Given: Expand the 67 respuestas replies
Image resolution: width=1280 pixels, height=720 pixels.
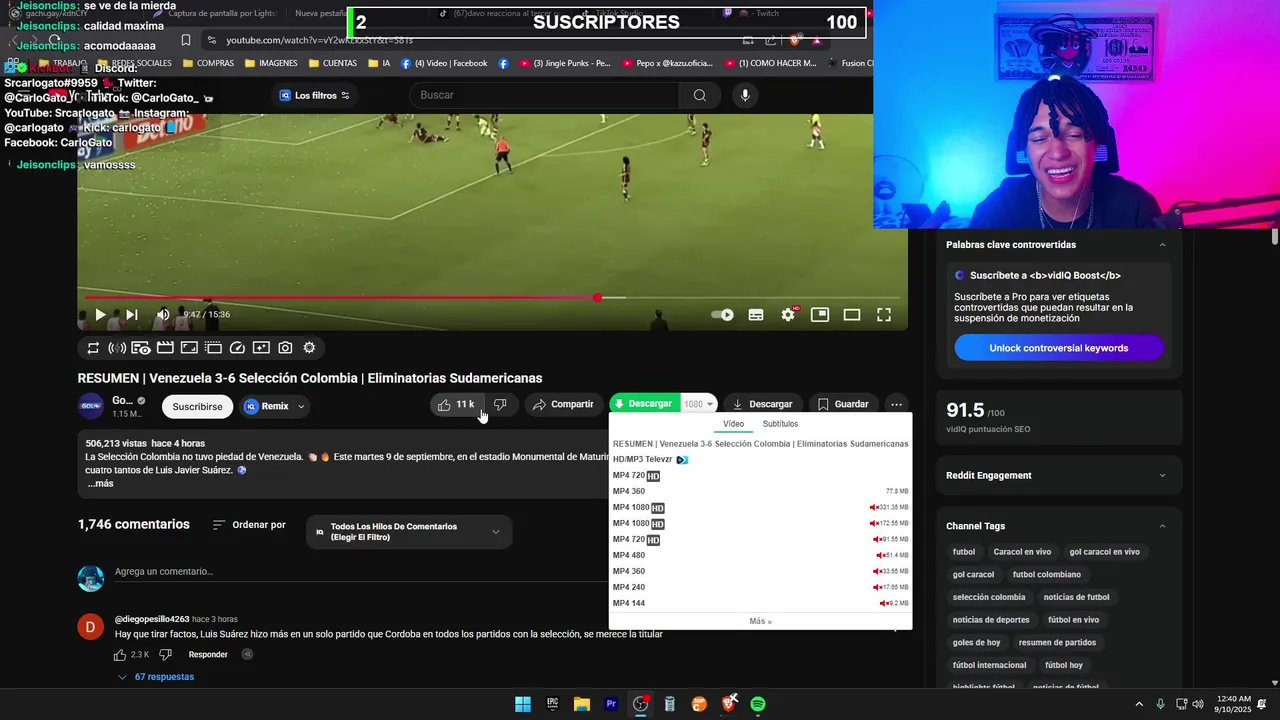Looking at the screenshot, I should (x=156, y=677).
